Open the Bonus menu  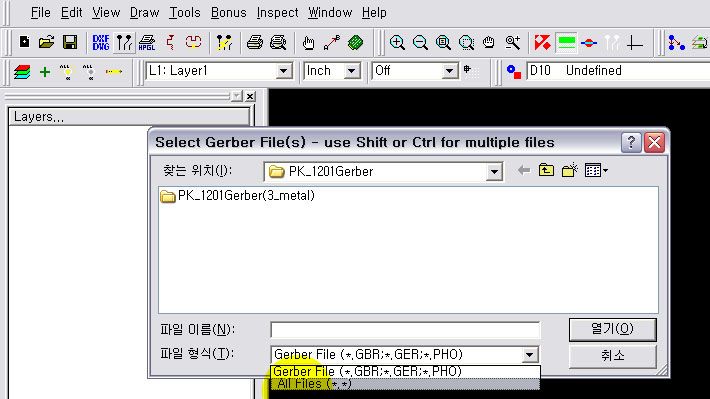(x=229, y=13)
